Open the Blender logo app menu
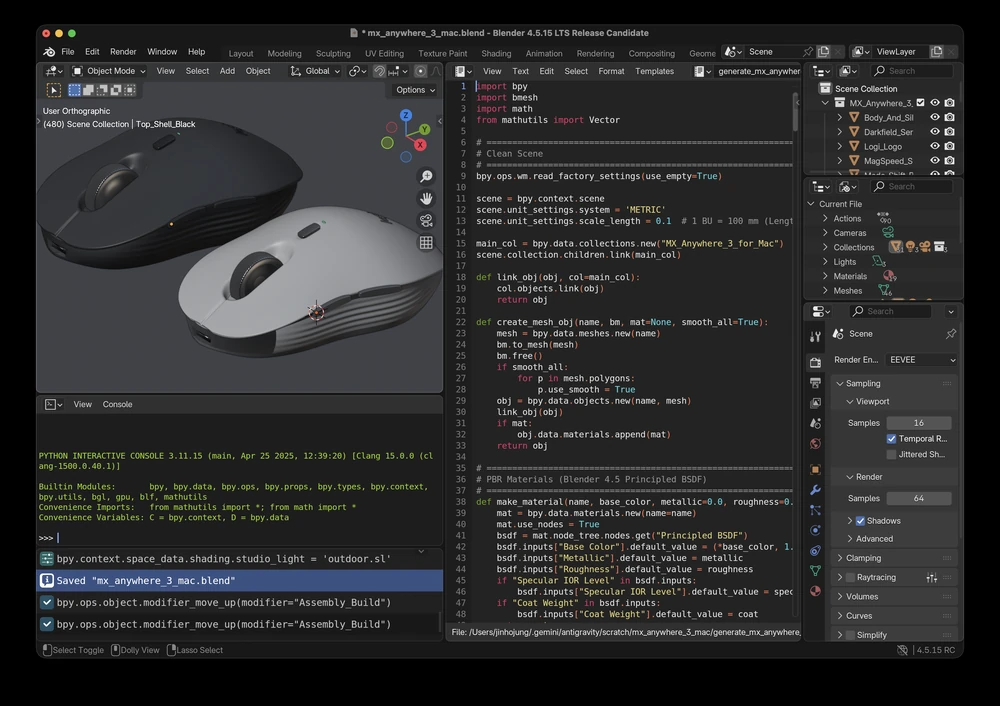 click(49, 52)
